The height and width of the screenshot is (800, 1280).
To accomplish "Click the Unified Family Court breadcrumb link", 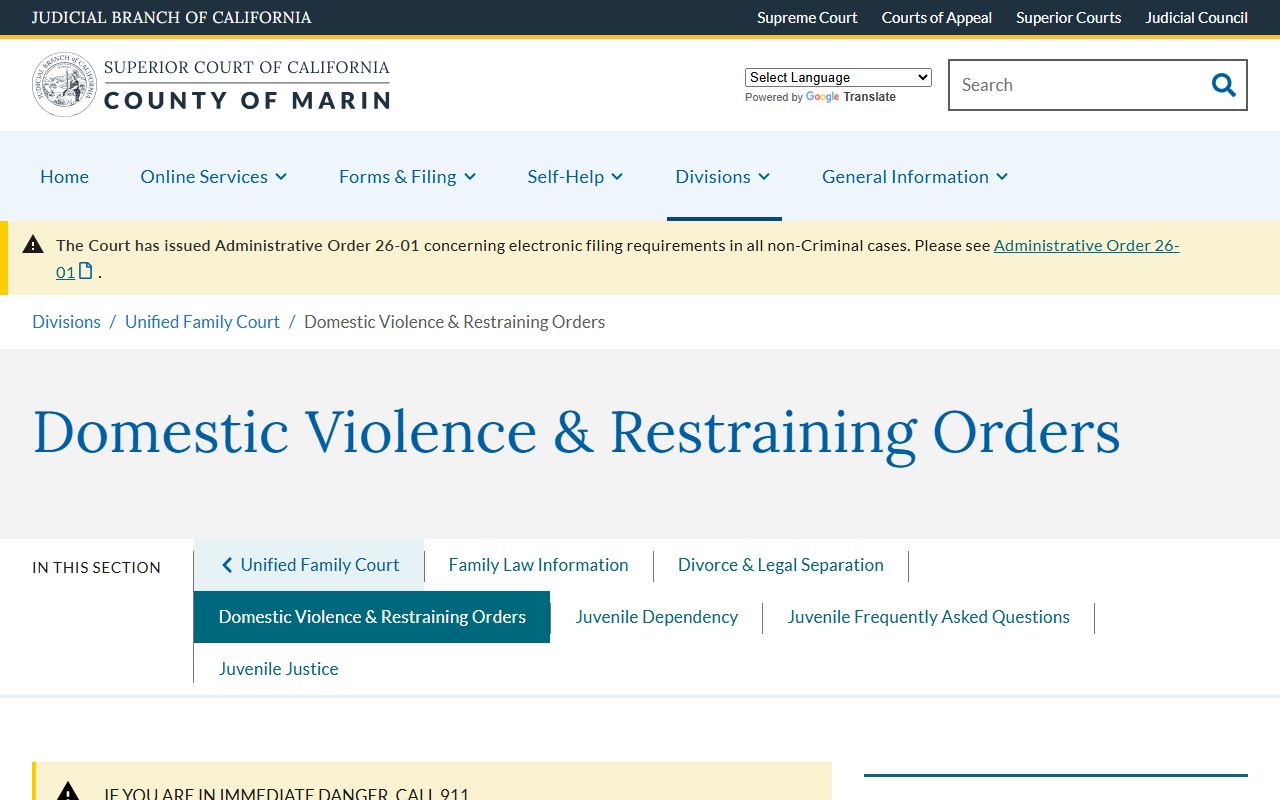I will pyautogui.click(x=202, y=322).
